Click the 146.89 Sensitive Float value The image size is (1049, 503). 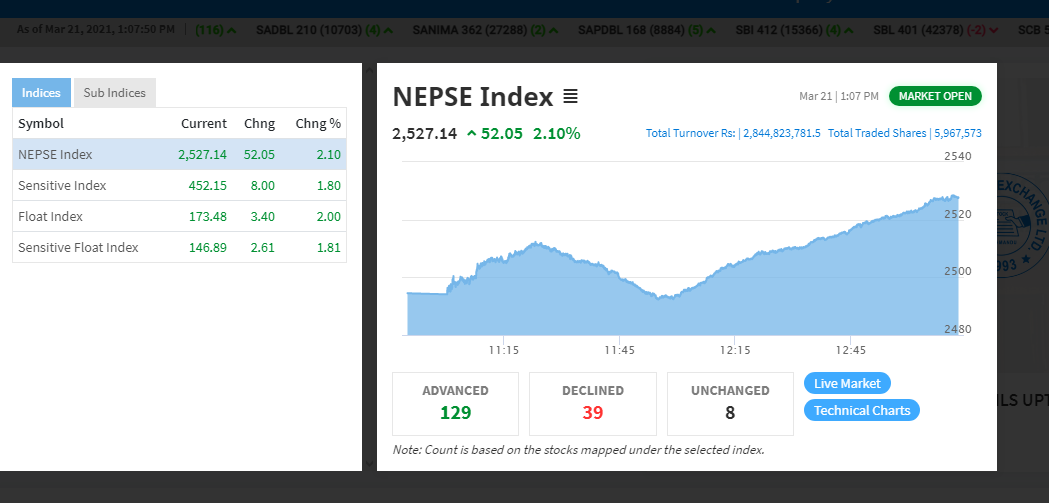[208, 247]
